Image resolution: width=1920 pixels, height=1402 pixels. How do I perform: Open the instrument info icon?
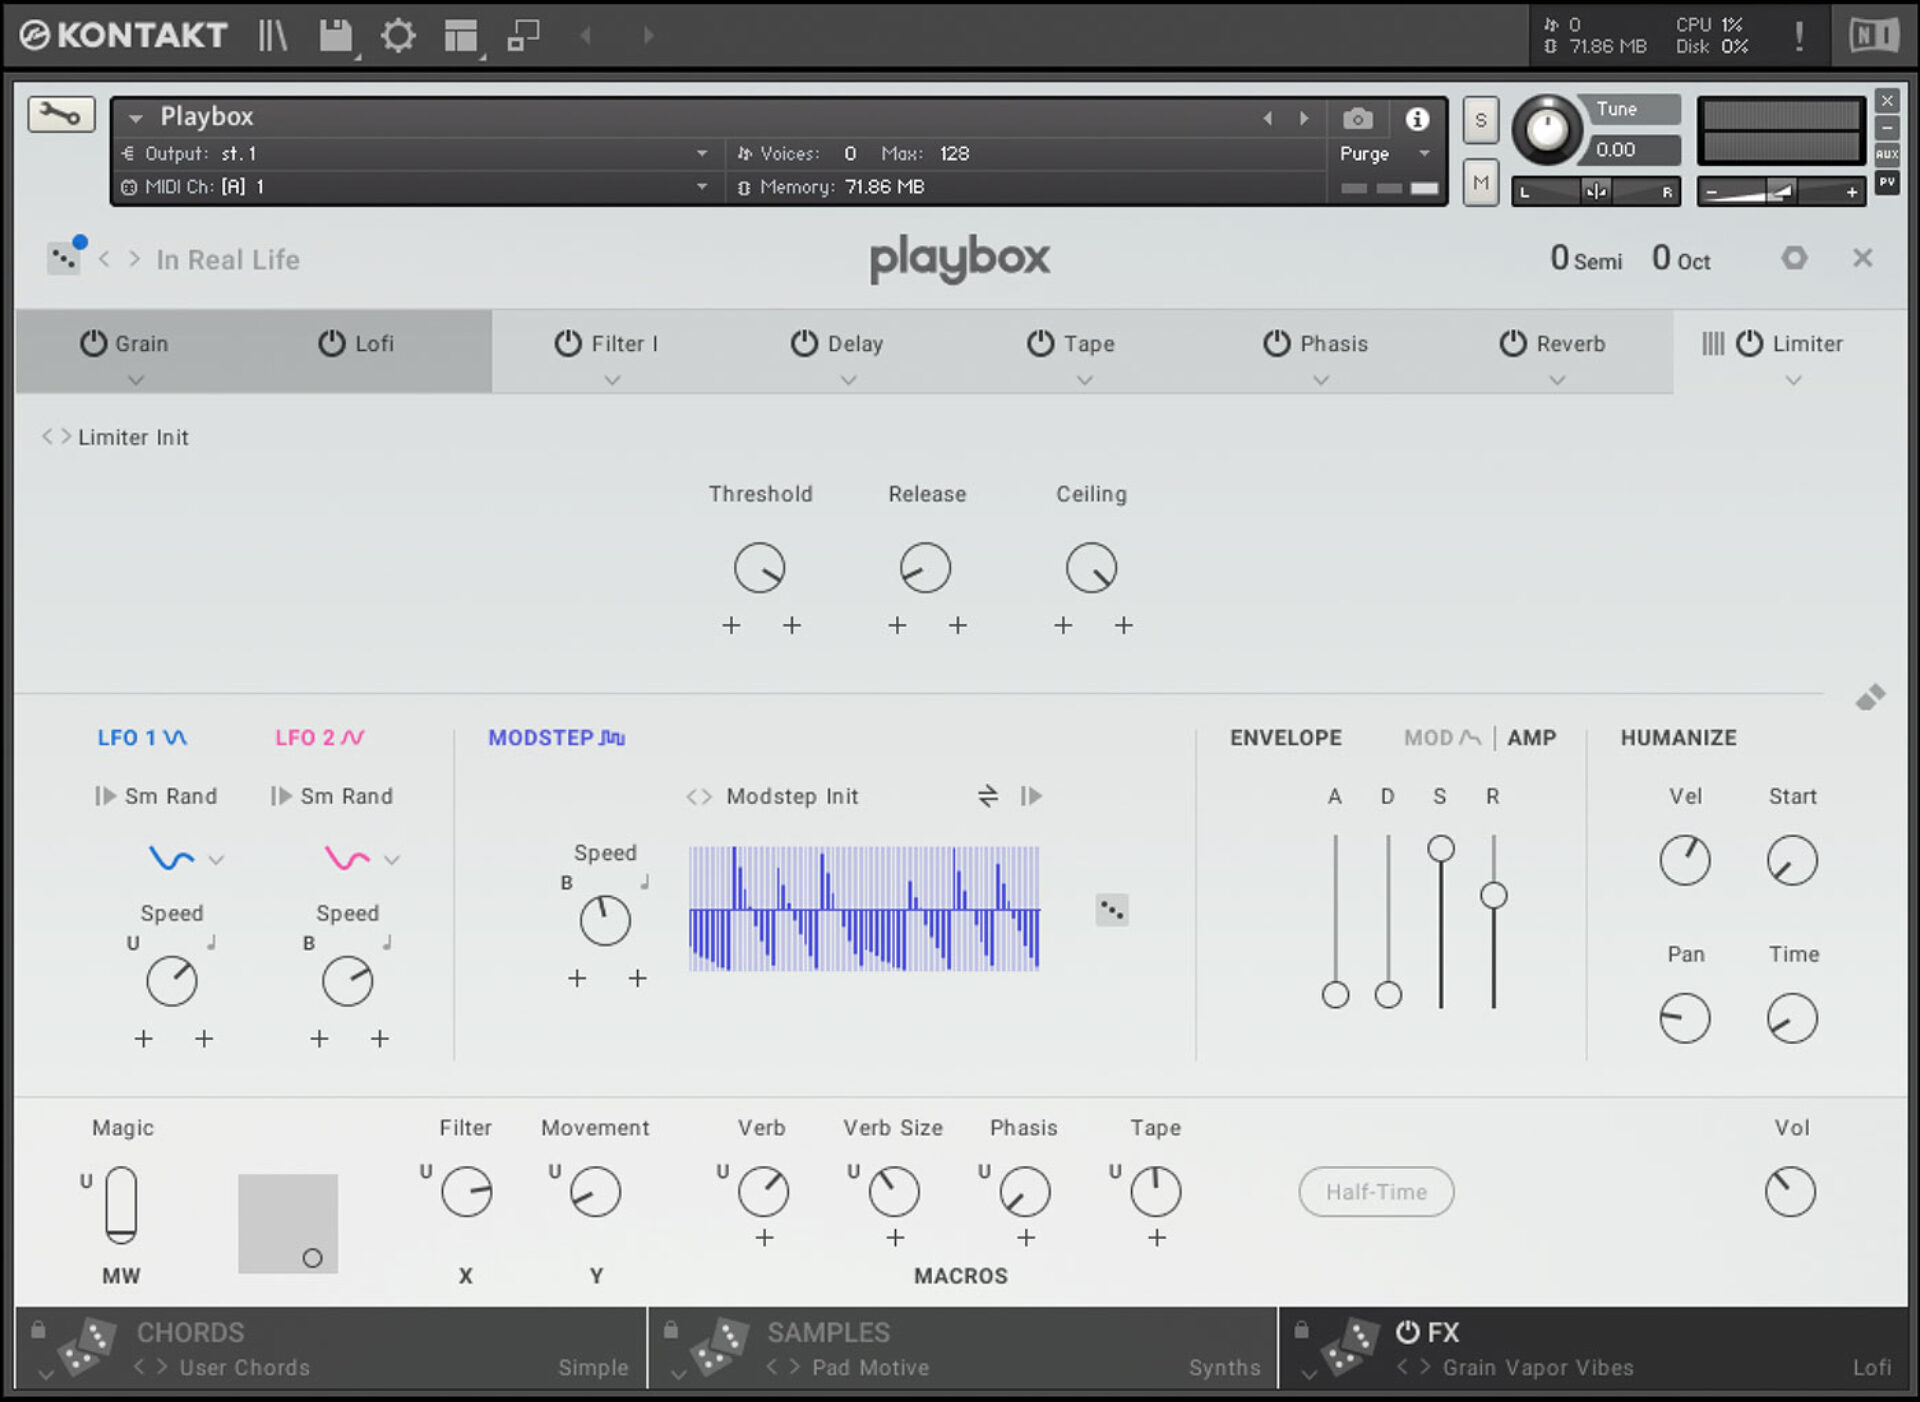tap(1417, 119)
